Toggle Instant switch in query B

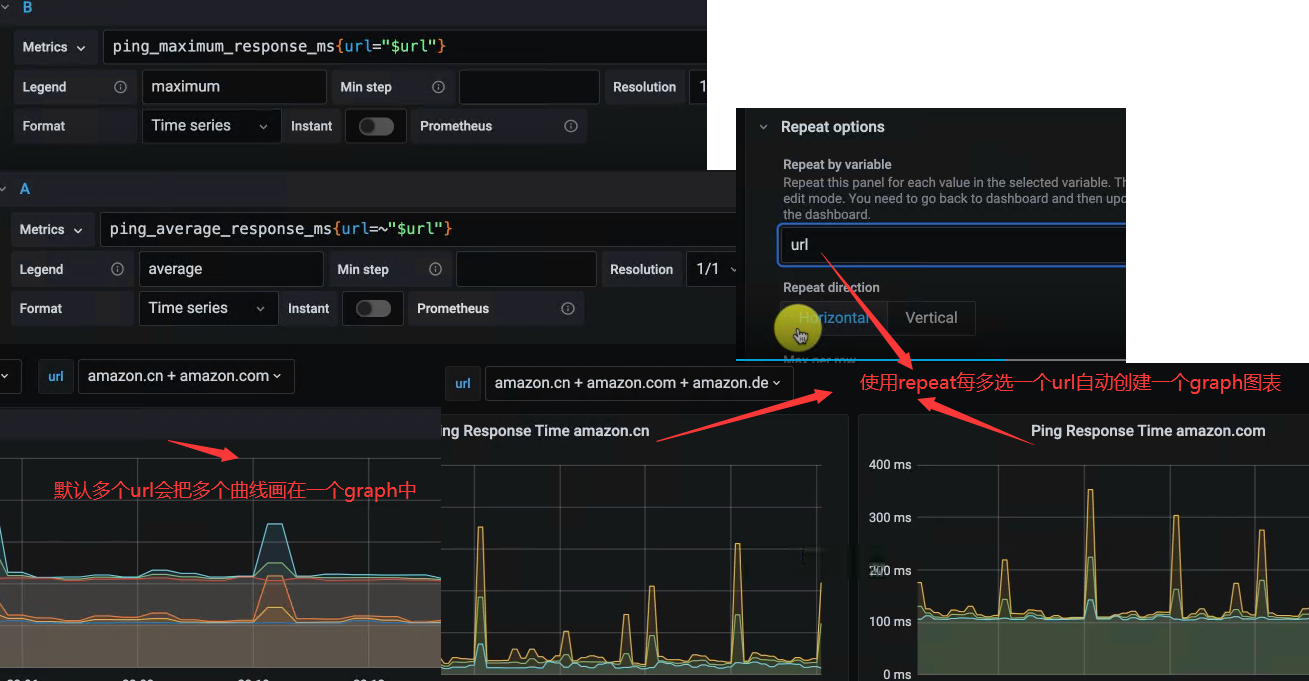376,126
